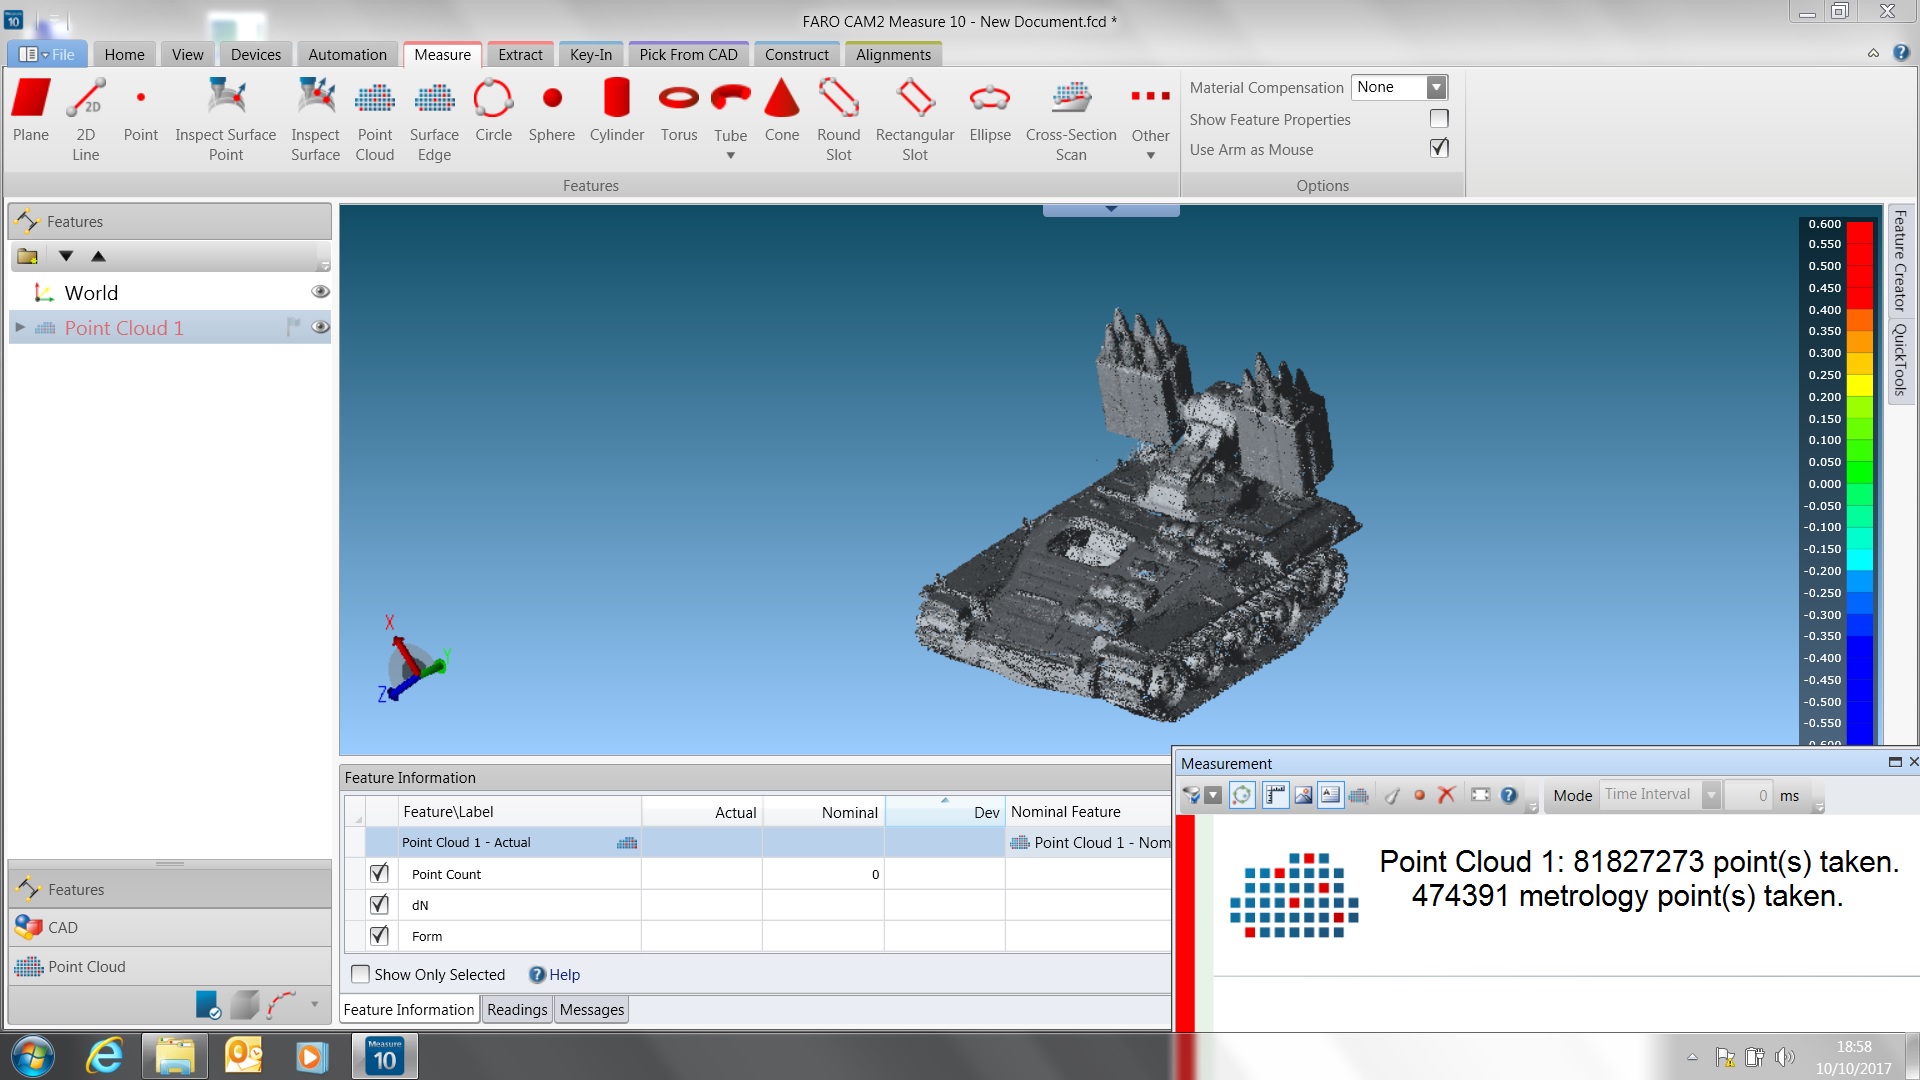This screenshot has height=1080, width=1920.
Task: Move feature up with black up arrow
Action: click(x=98, y=256)
